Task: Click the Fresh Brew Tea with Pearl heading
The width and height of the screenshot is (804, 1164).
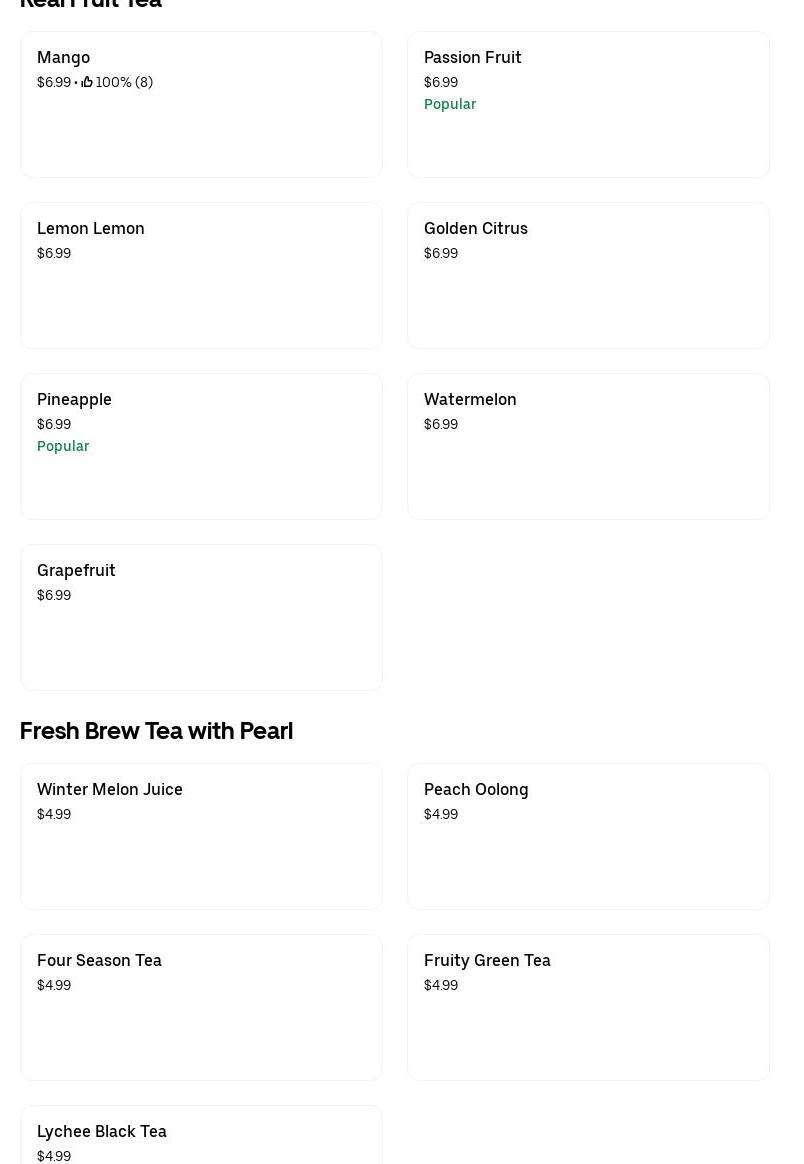Action: (x=156, y=731)
